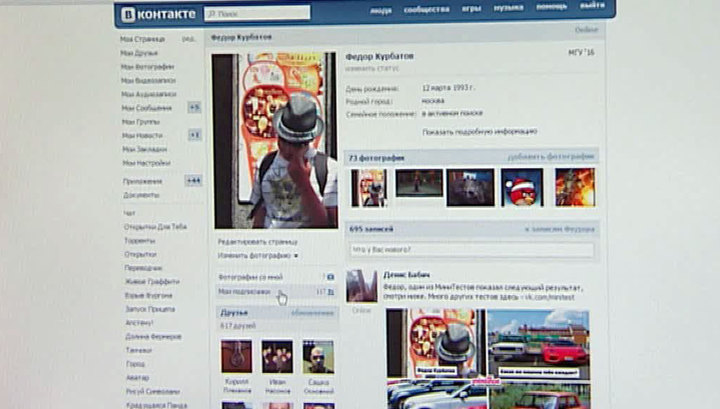720x409 pixels.
Task: Open friend Иван's avatar thumbnail
Action: (277, 356)
